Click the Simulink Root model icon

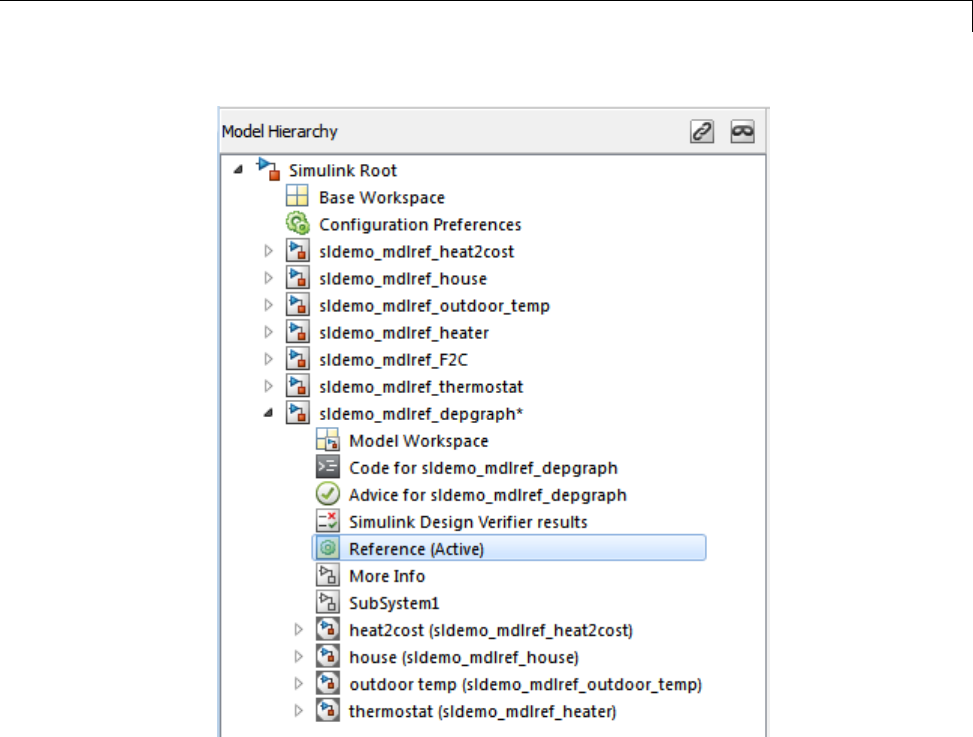click(268, 170)
